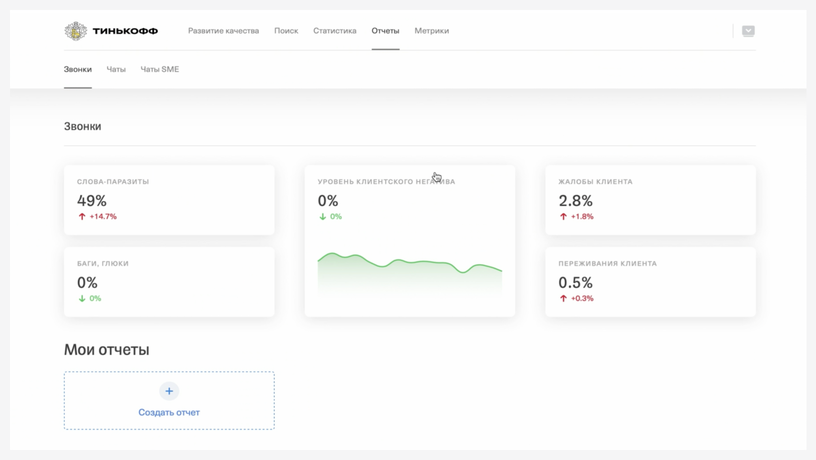Click the green down arrow under negativity 0%
Screen dimensions: 816x460
point(323,216)
